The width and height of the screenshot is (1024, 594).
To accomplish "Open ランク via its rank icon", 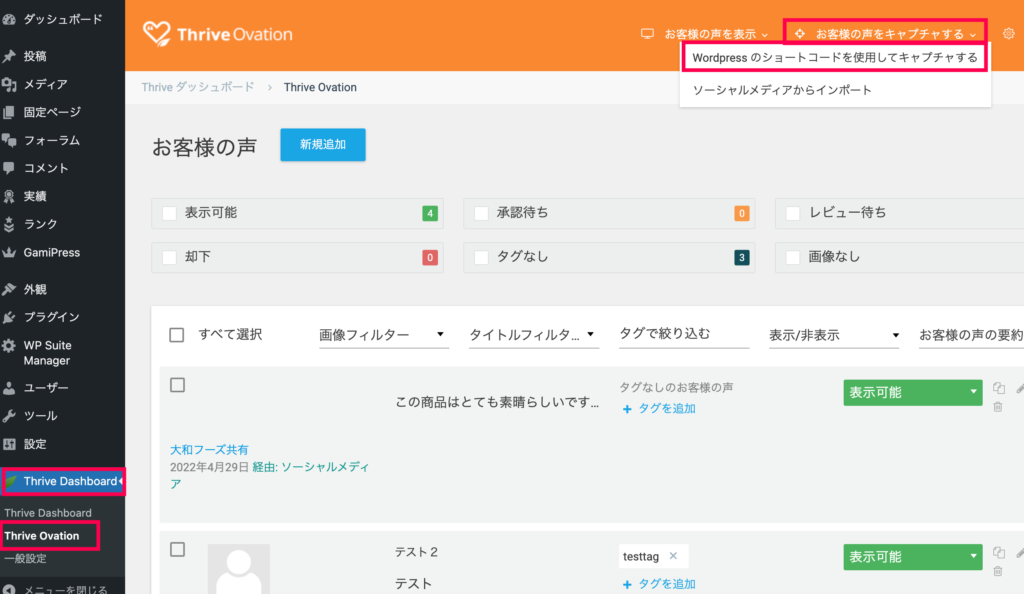I will [x=9, y=225].
